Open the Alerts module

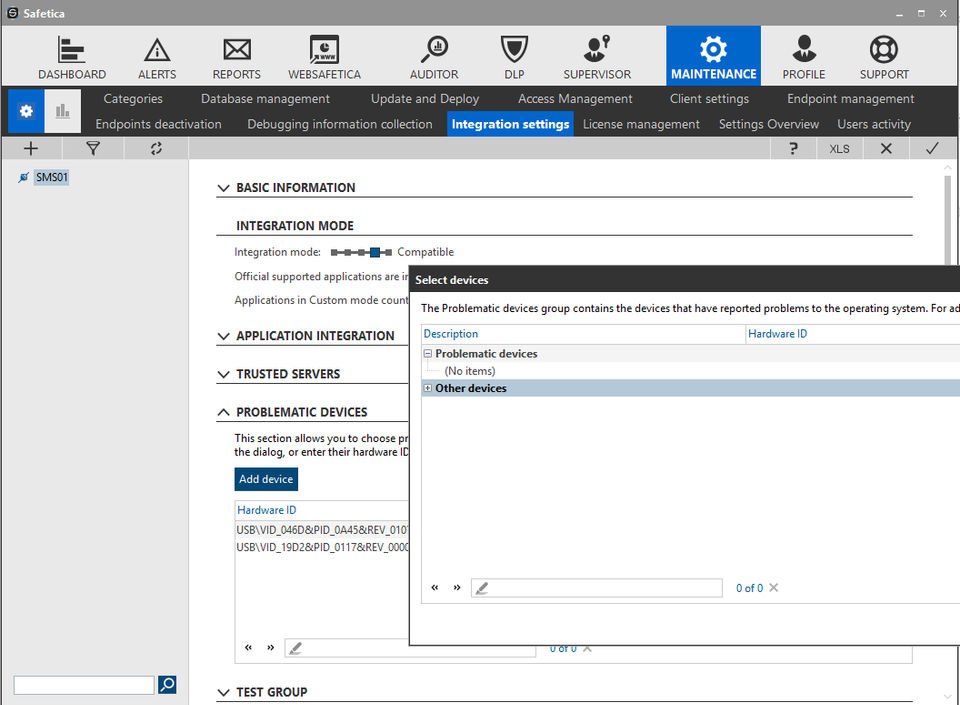157,57
